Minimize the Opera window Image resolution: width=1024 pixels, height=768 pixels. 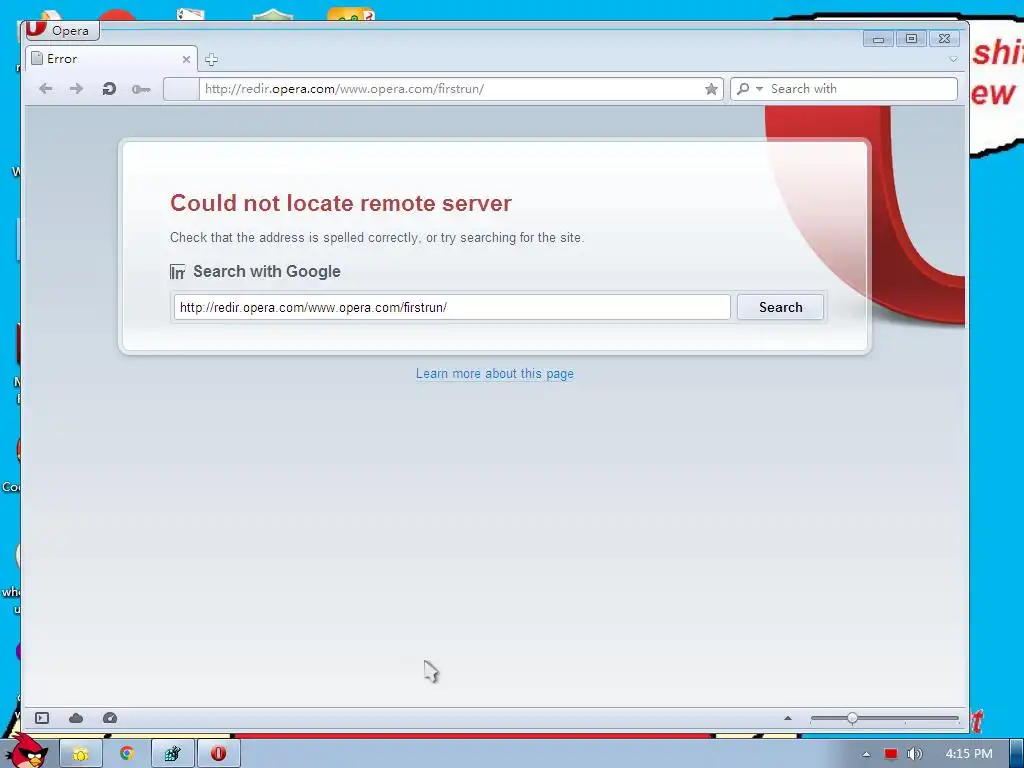point(878,39)
